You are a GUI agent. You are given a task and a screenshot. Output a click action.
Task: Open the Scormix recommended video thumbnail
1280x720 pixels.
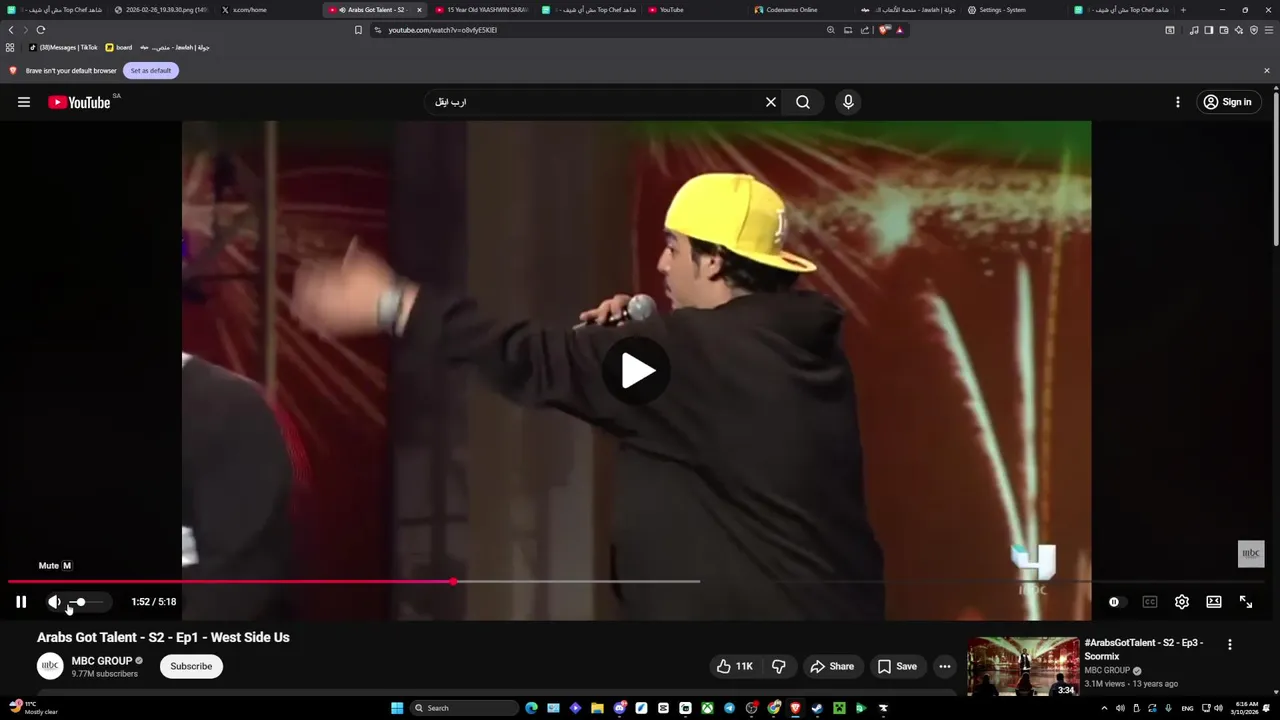1023,667
